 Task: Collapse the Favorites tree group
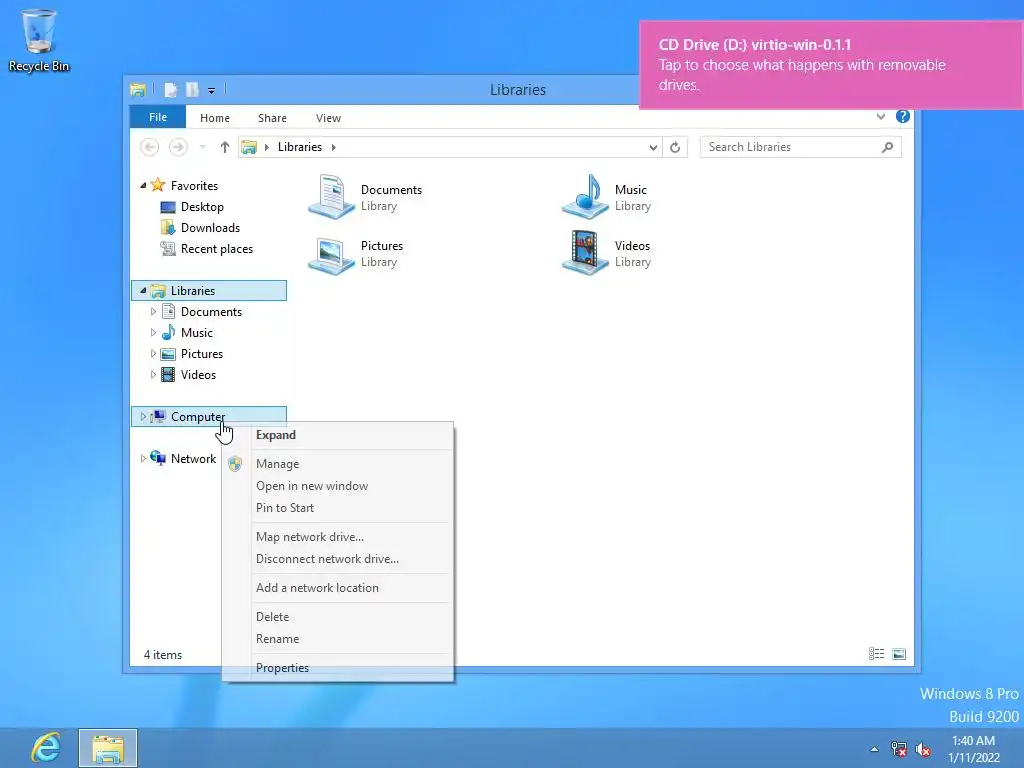[143, 185]
